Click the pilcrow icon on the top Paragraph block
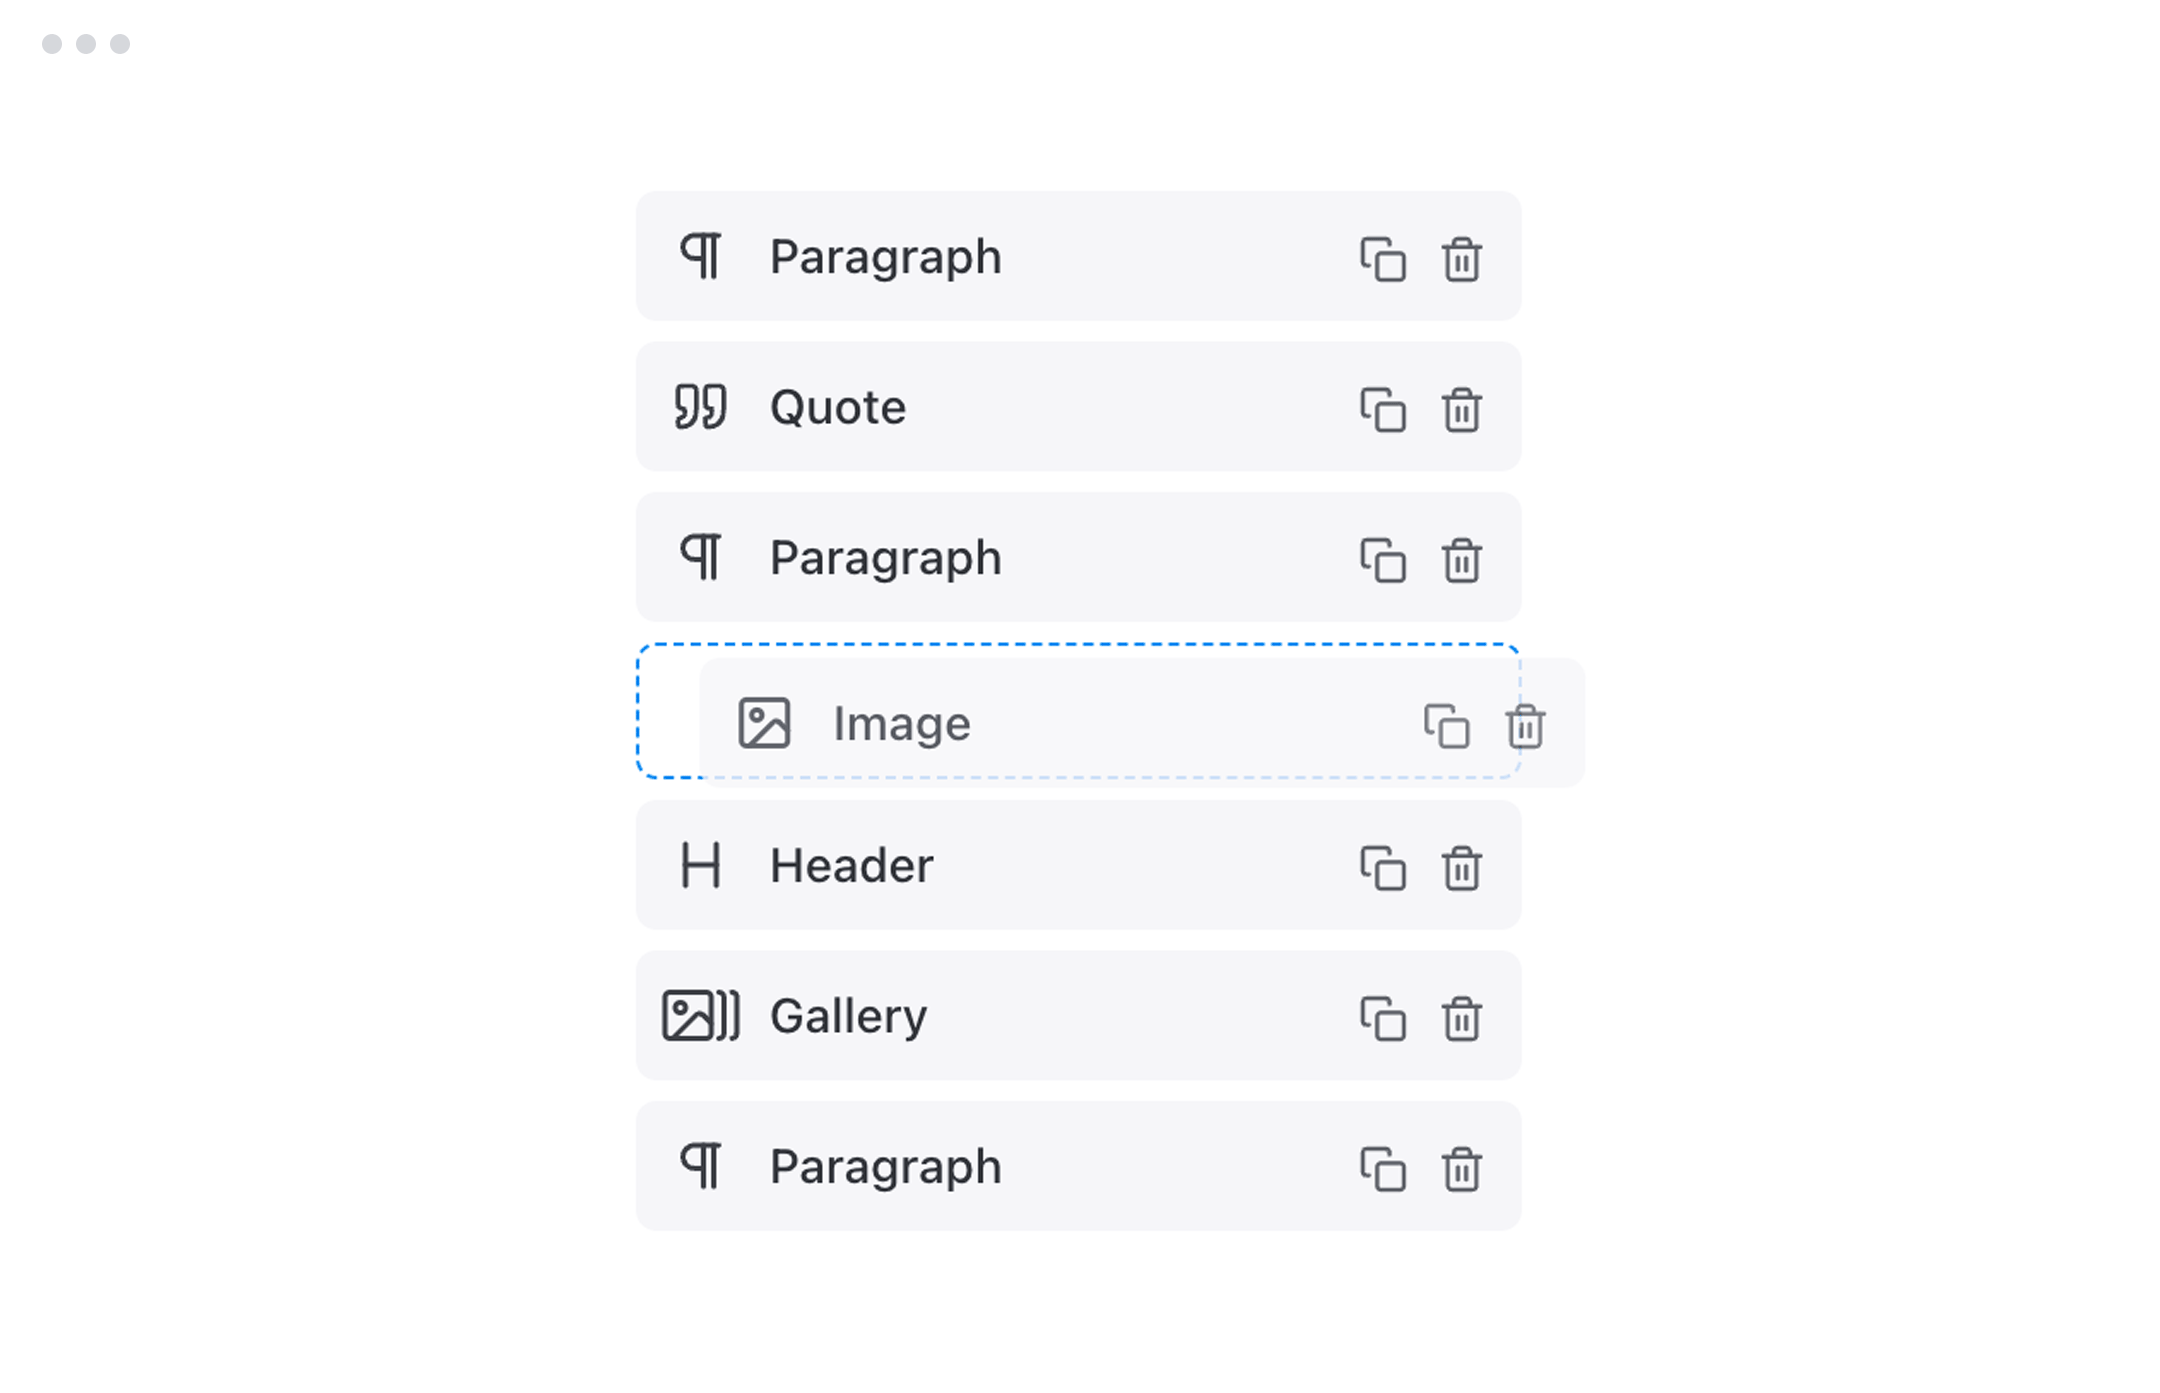 click(x=701, y=258)
